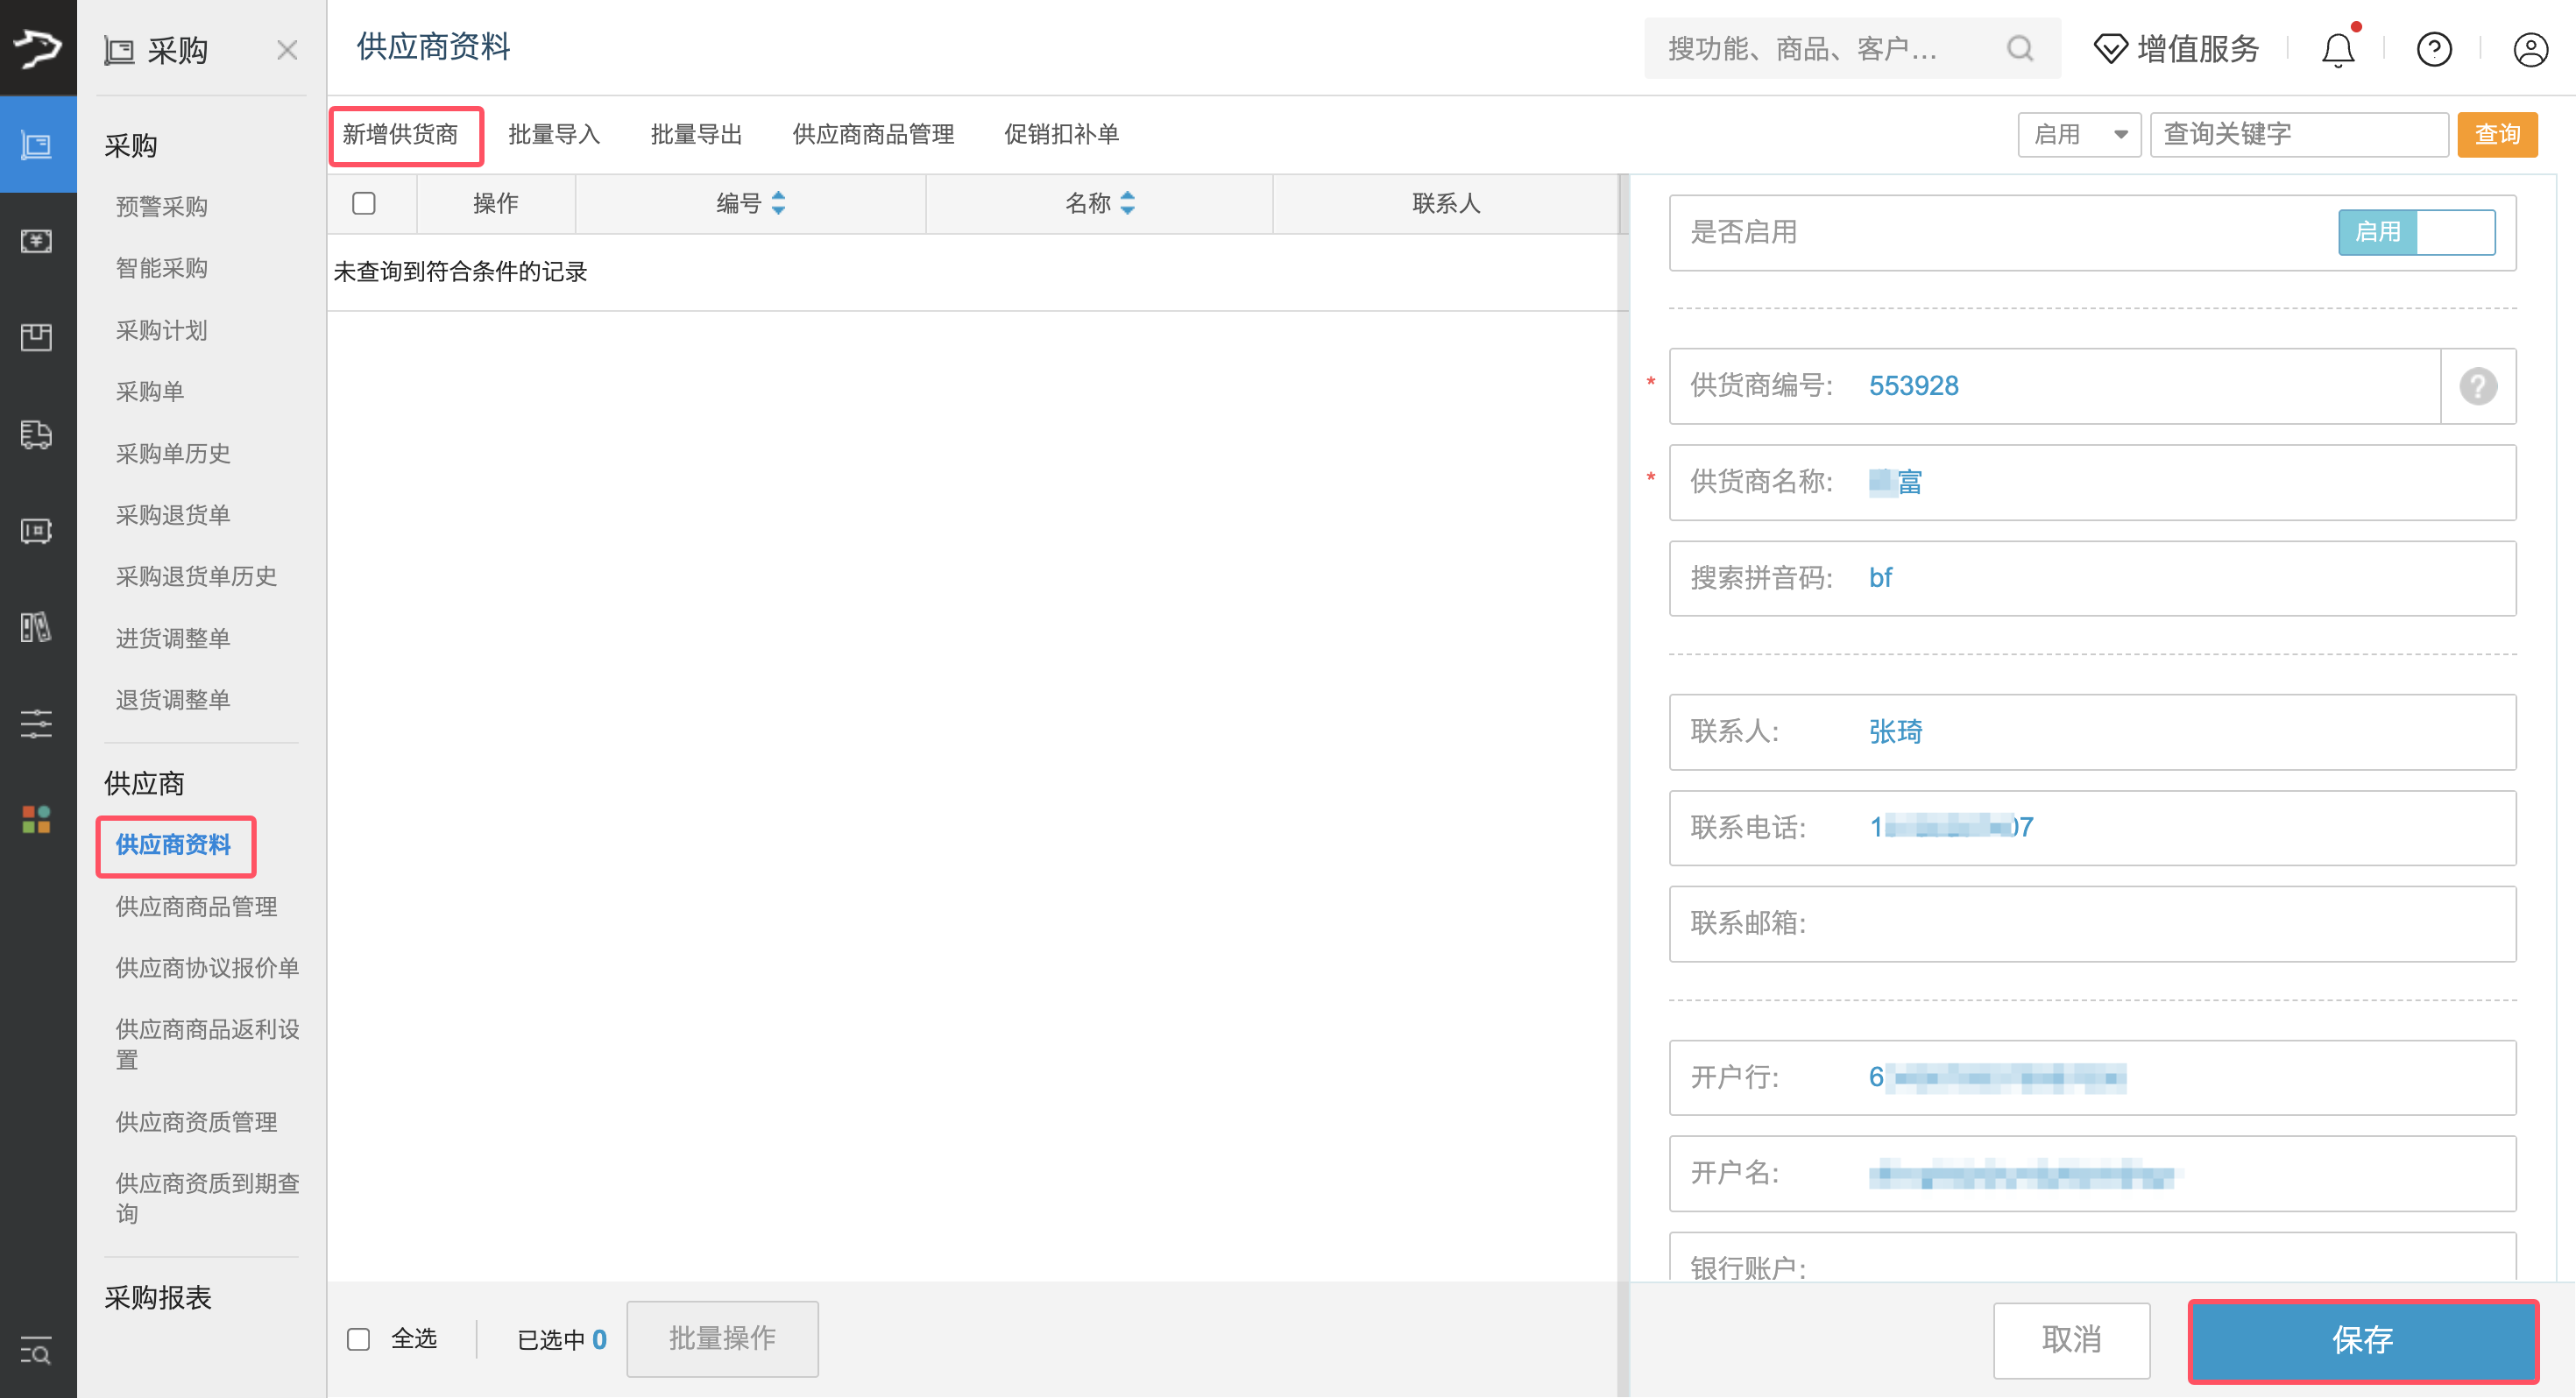This screenshot has height=1398, width=2576.
Task: Open the help question mark icon
Action: (x=2434, y=48)
